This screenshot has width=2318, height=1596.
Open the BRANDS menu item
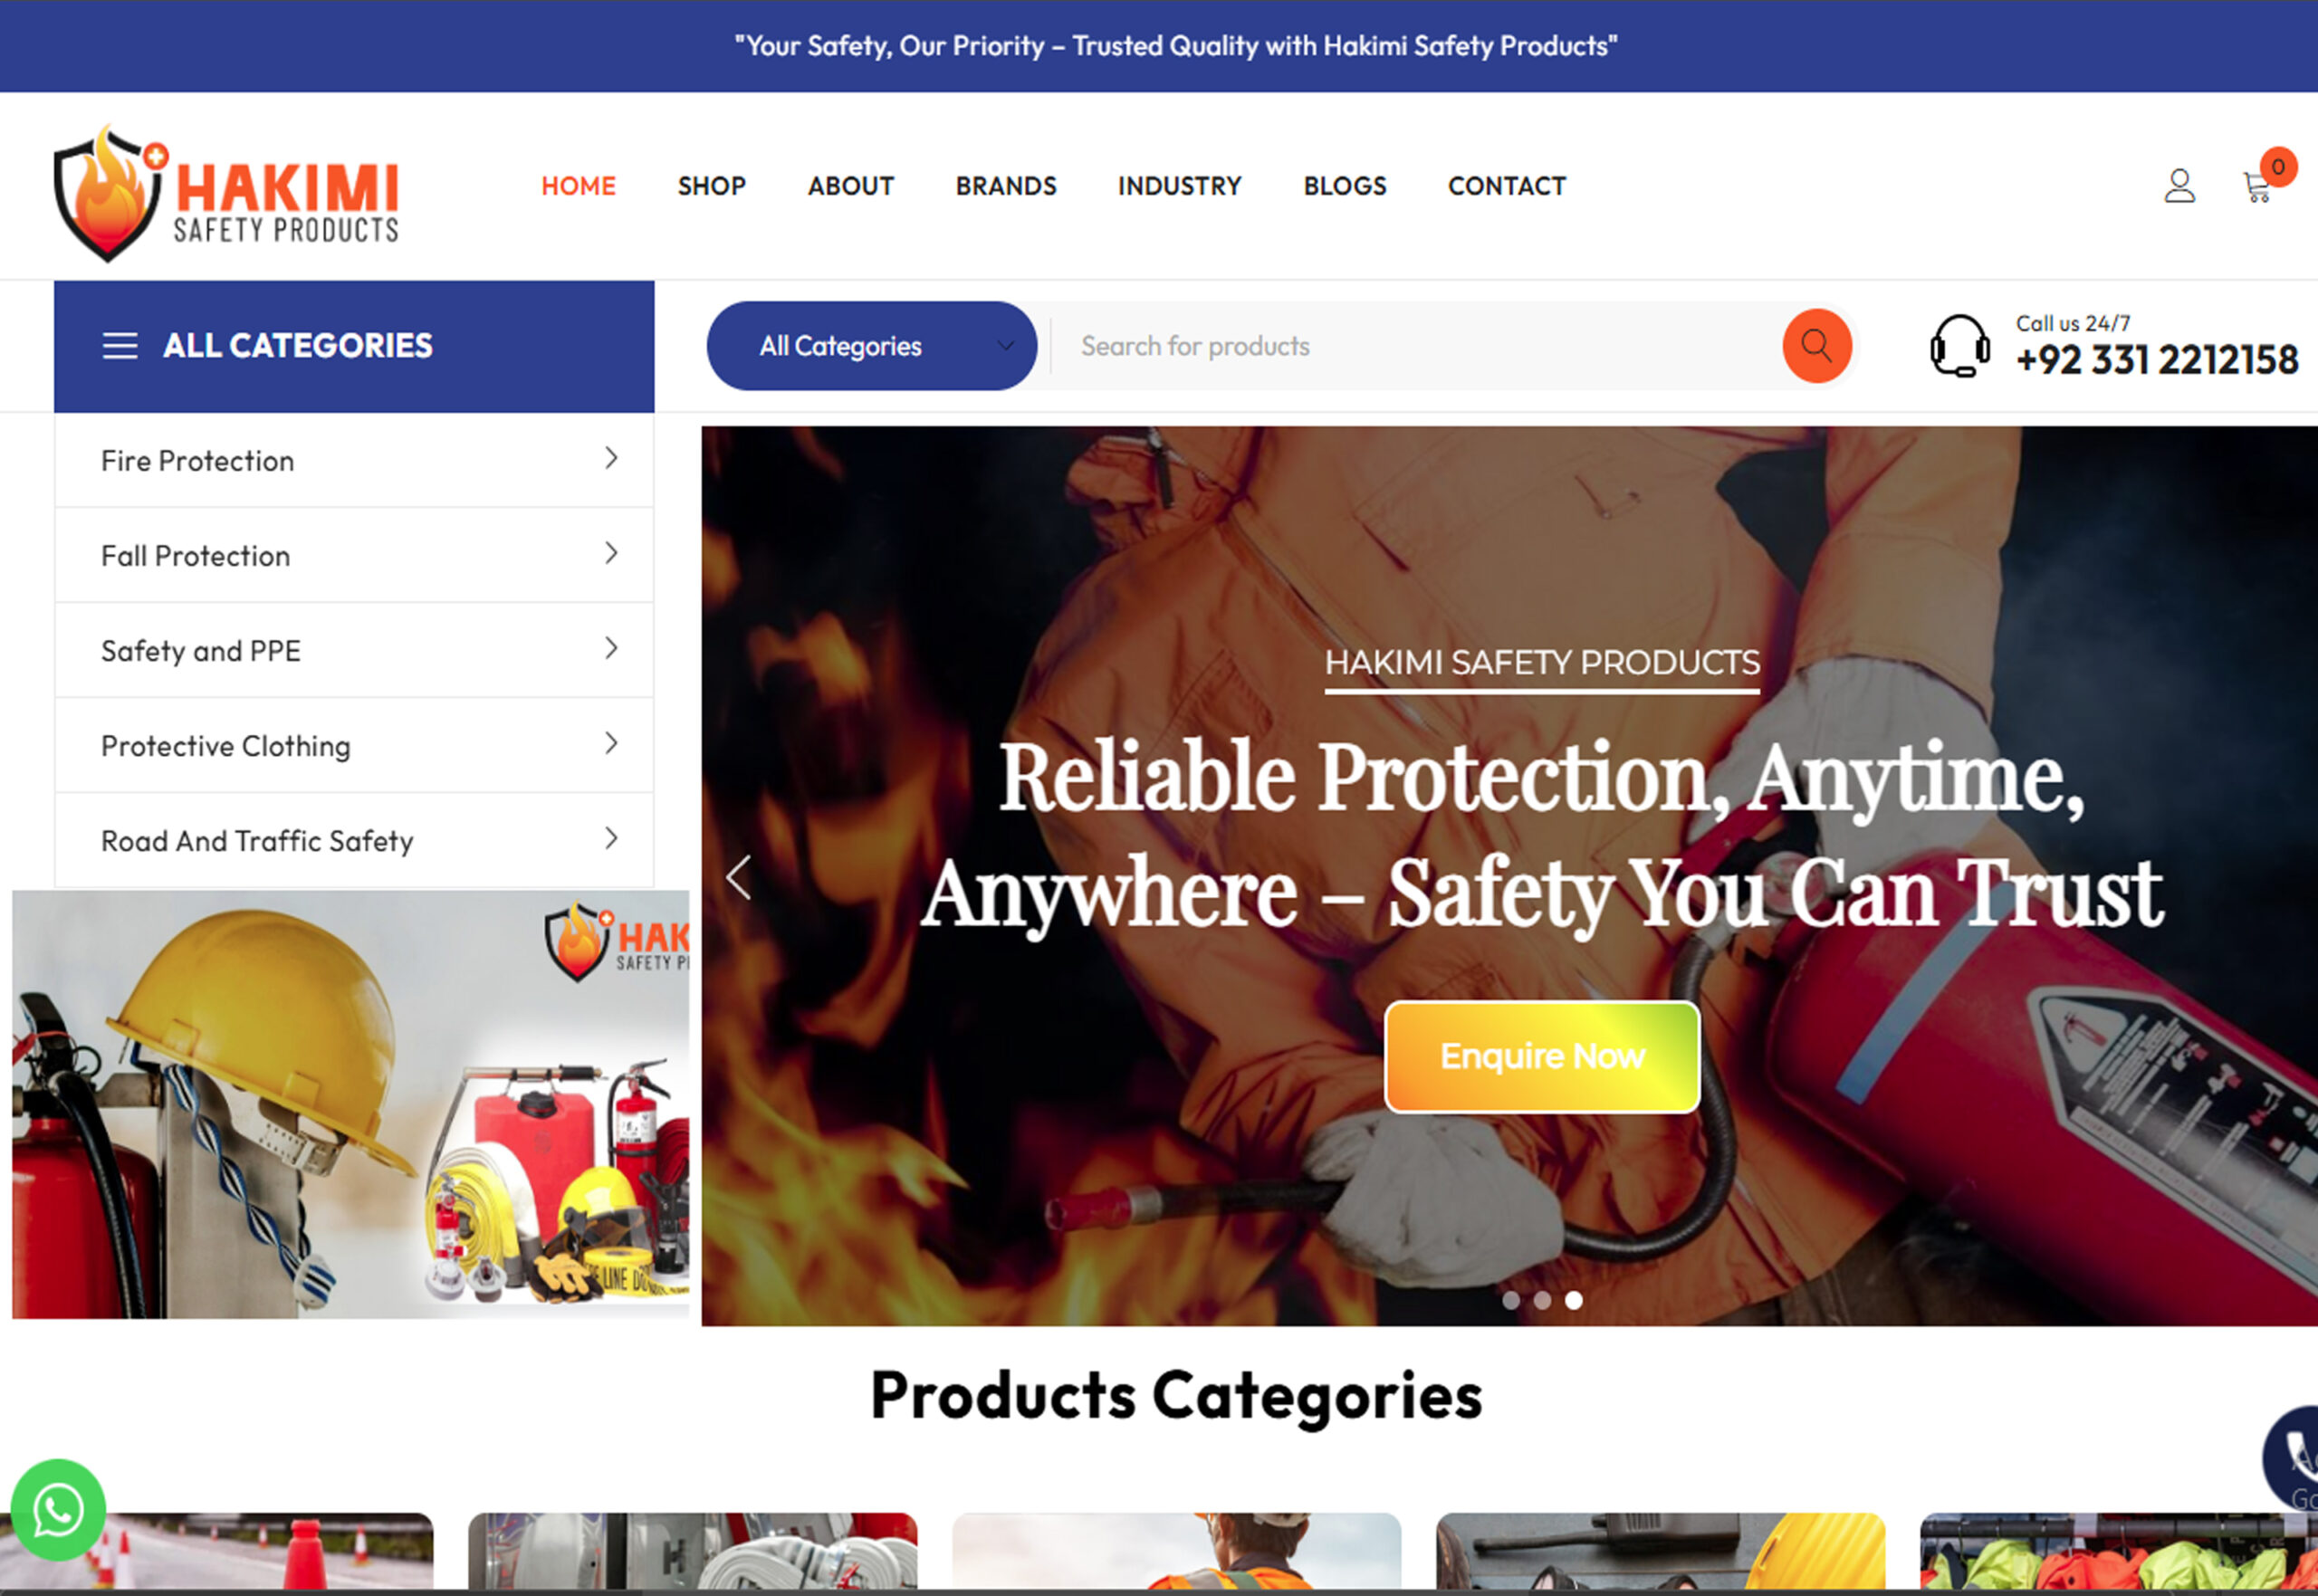pos(1005,186)
